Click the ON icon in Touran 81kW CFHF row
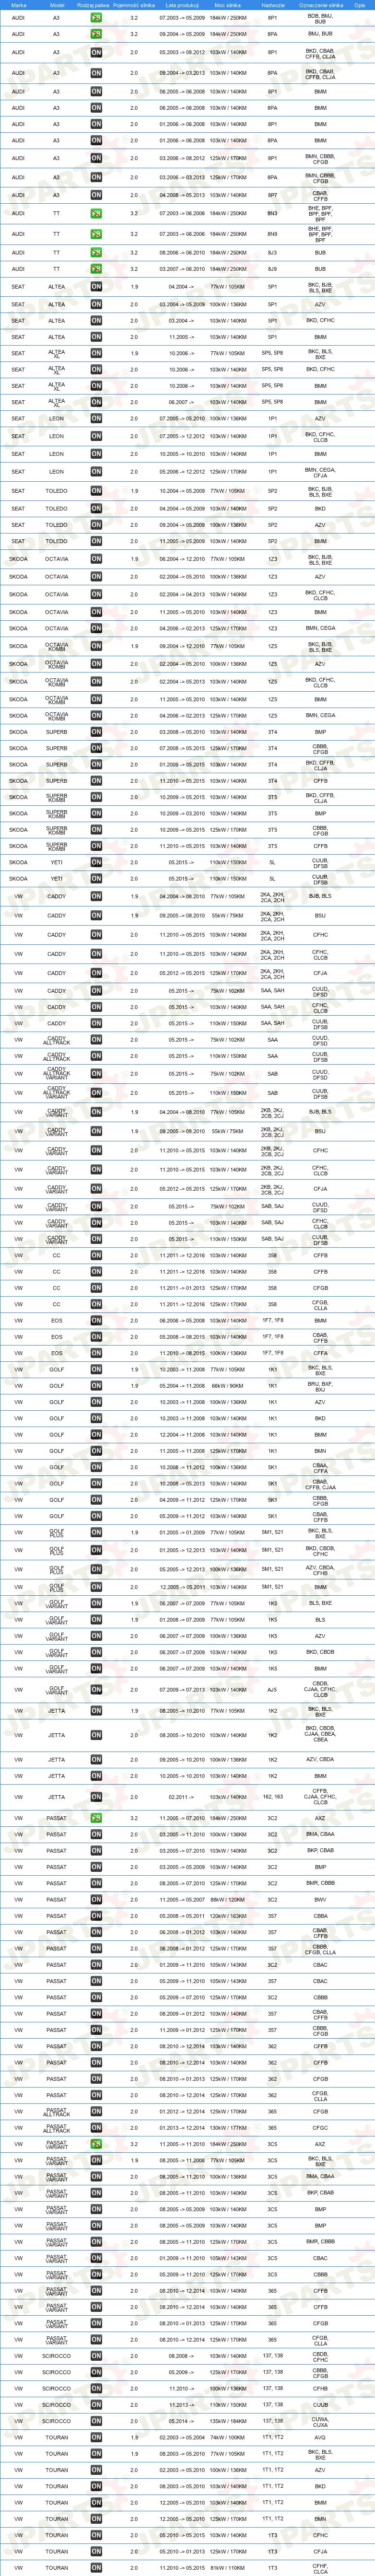375x2576 pixels. (x=96, y=2567)
